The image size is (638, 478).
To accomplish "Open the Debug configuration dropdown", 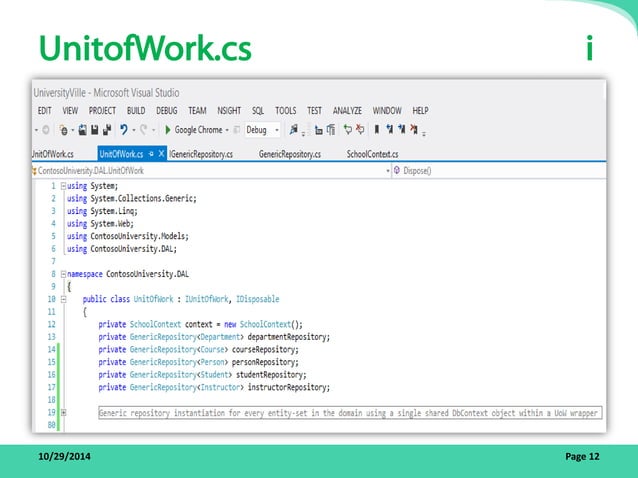I will click(x=274, y=130).
